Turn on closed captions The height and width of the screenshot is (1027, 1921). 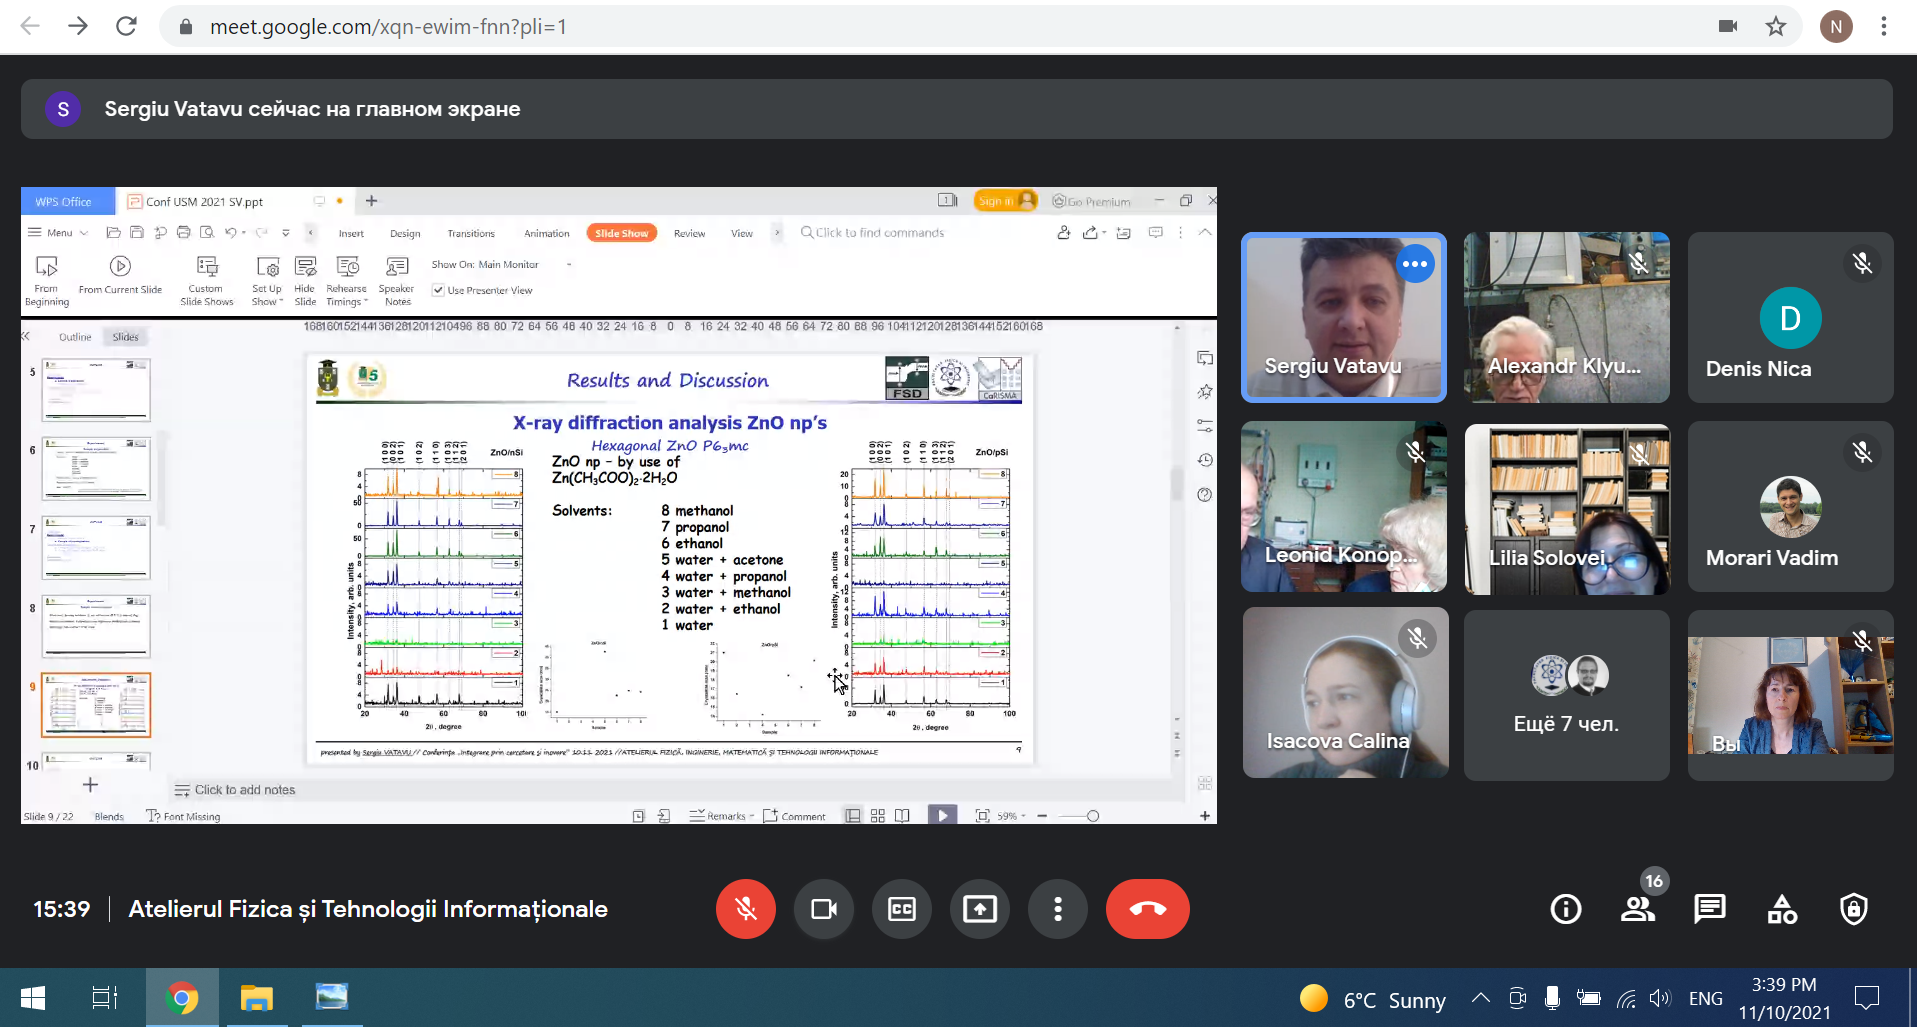point(901,909)
